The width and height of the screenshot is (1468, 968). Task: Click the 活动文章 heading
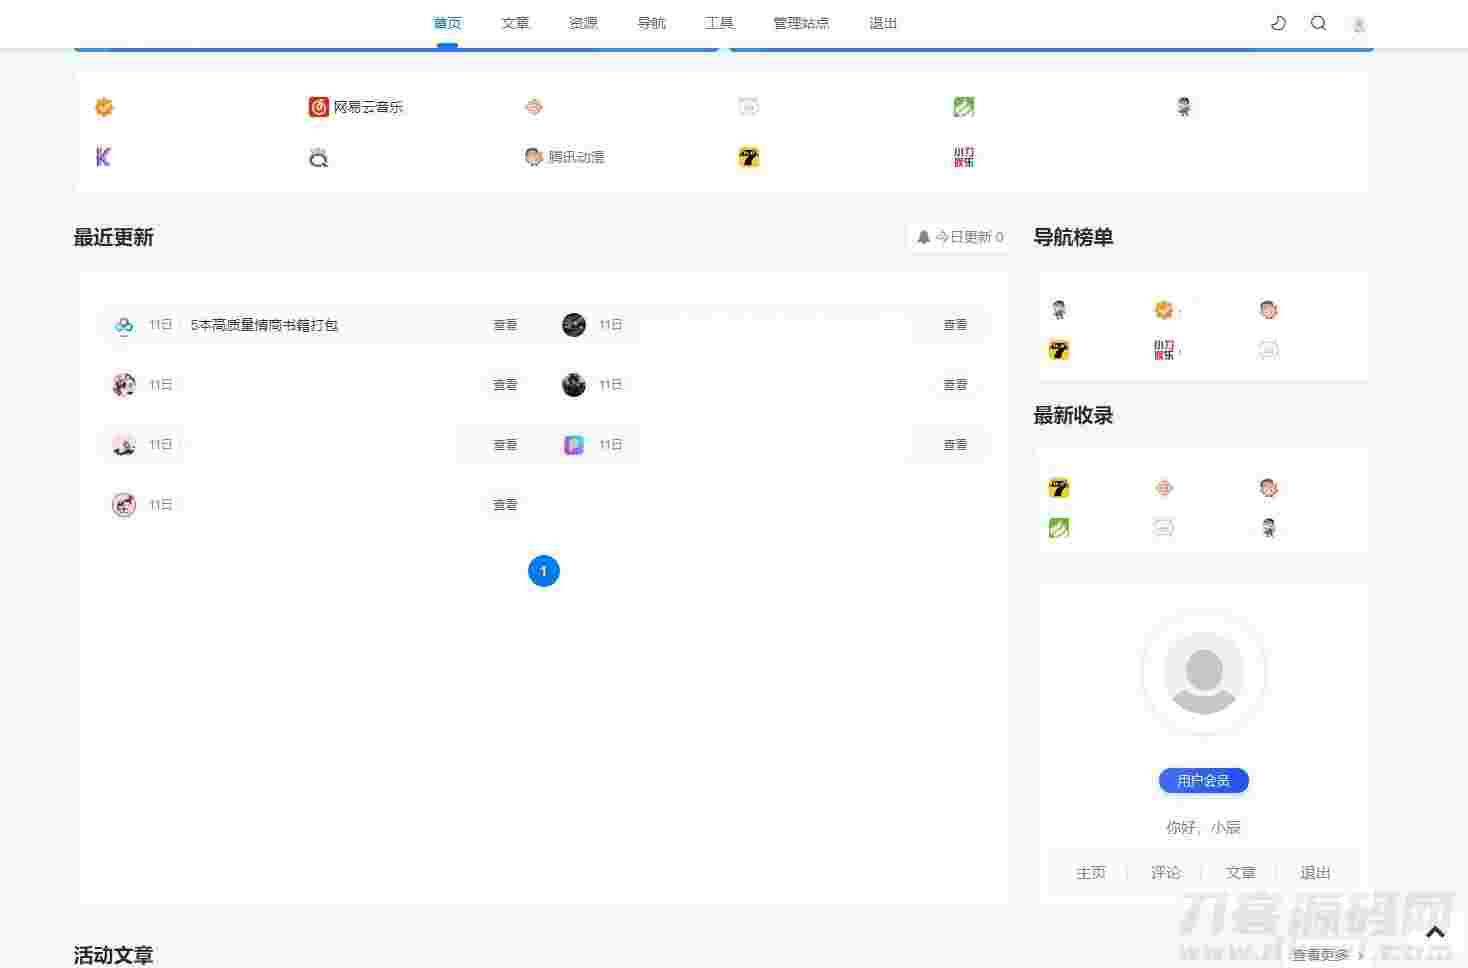pyautogui.click(x=113, y=955)
